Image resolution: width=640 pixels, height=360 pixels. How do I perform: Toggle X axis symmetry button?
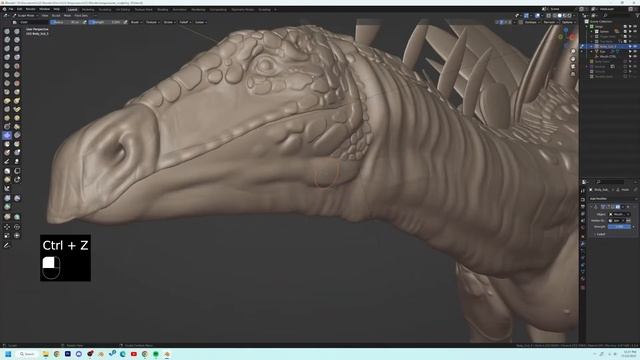pyautogui.click(x=501, y=22)
